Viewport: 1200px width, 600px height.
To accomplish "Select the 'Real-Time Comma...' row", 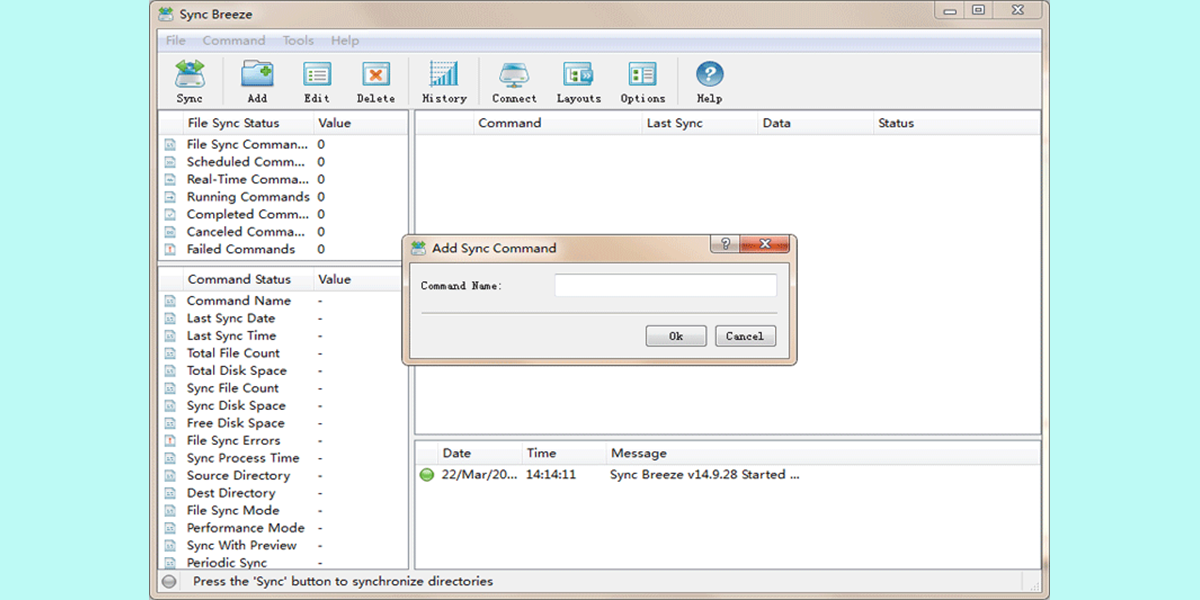I will (x=284, y=180).
